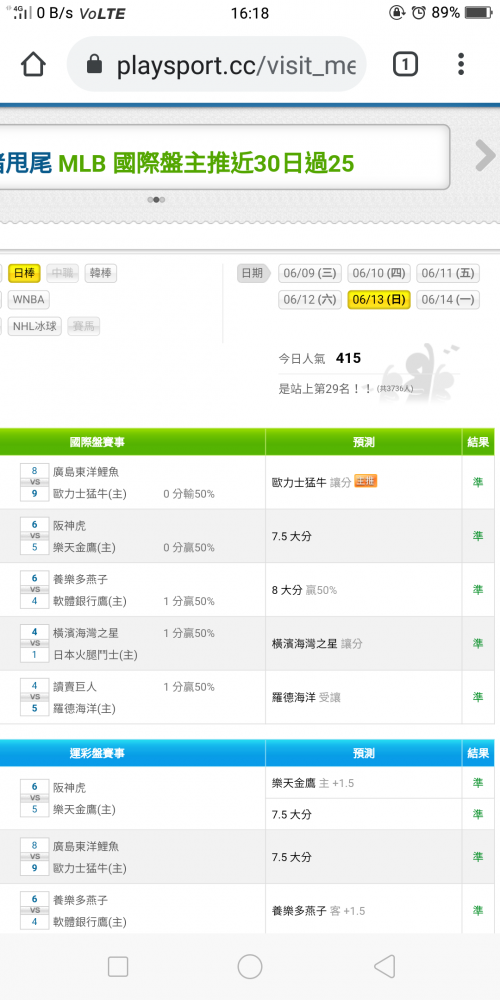Select the WNBA league filter

pyautogui.click(x=28, y=300)
